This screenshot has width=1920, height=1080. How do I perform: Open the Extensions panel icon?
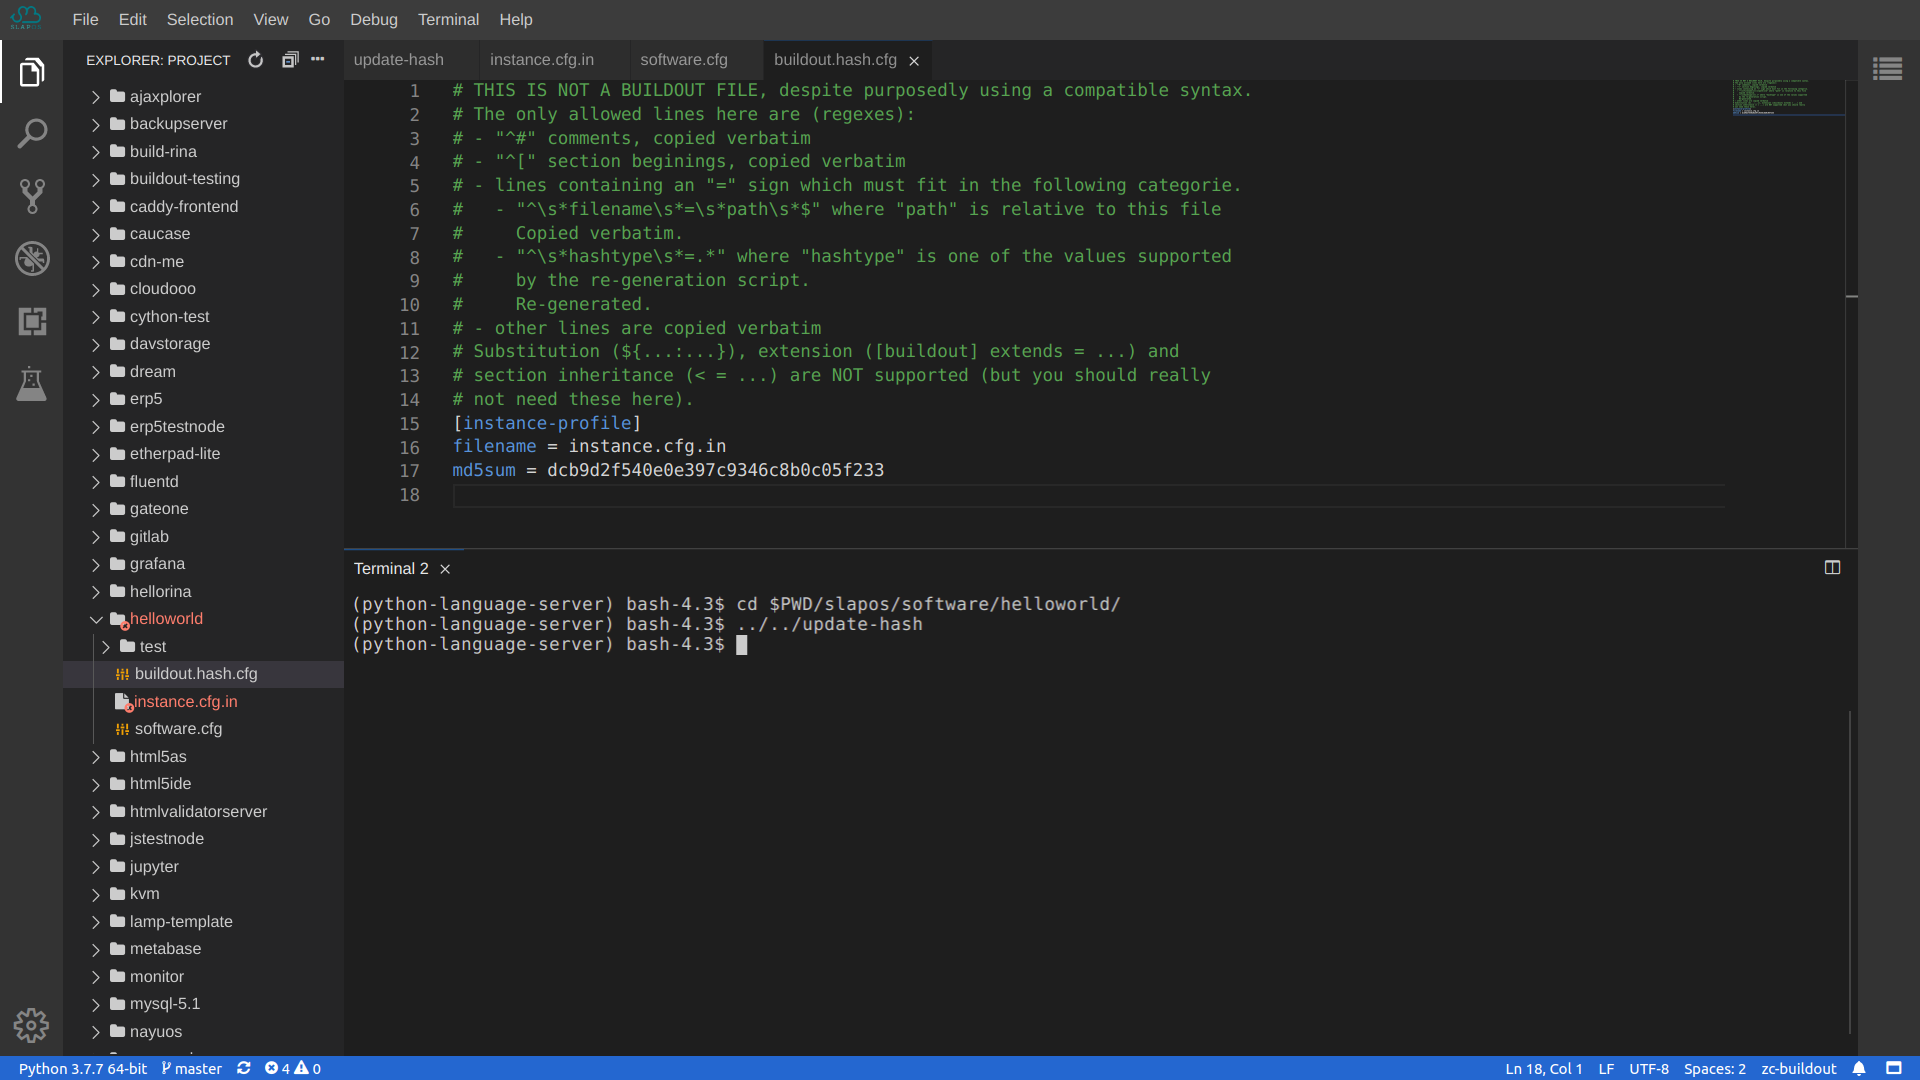point(31,321)
